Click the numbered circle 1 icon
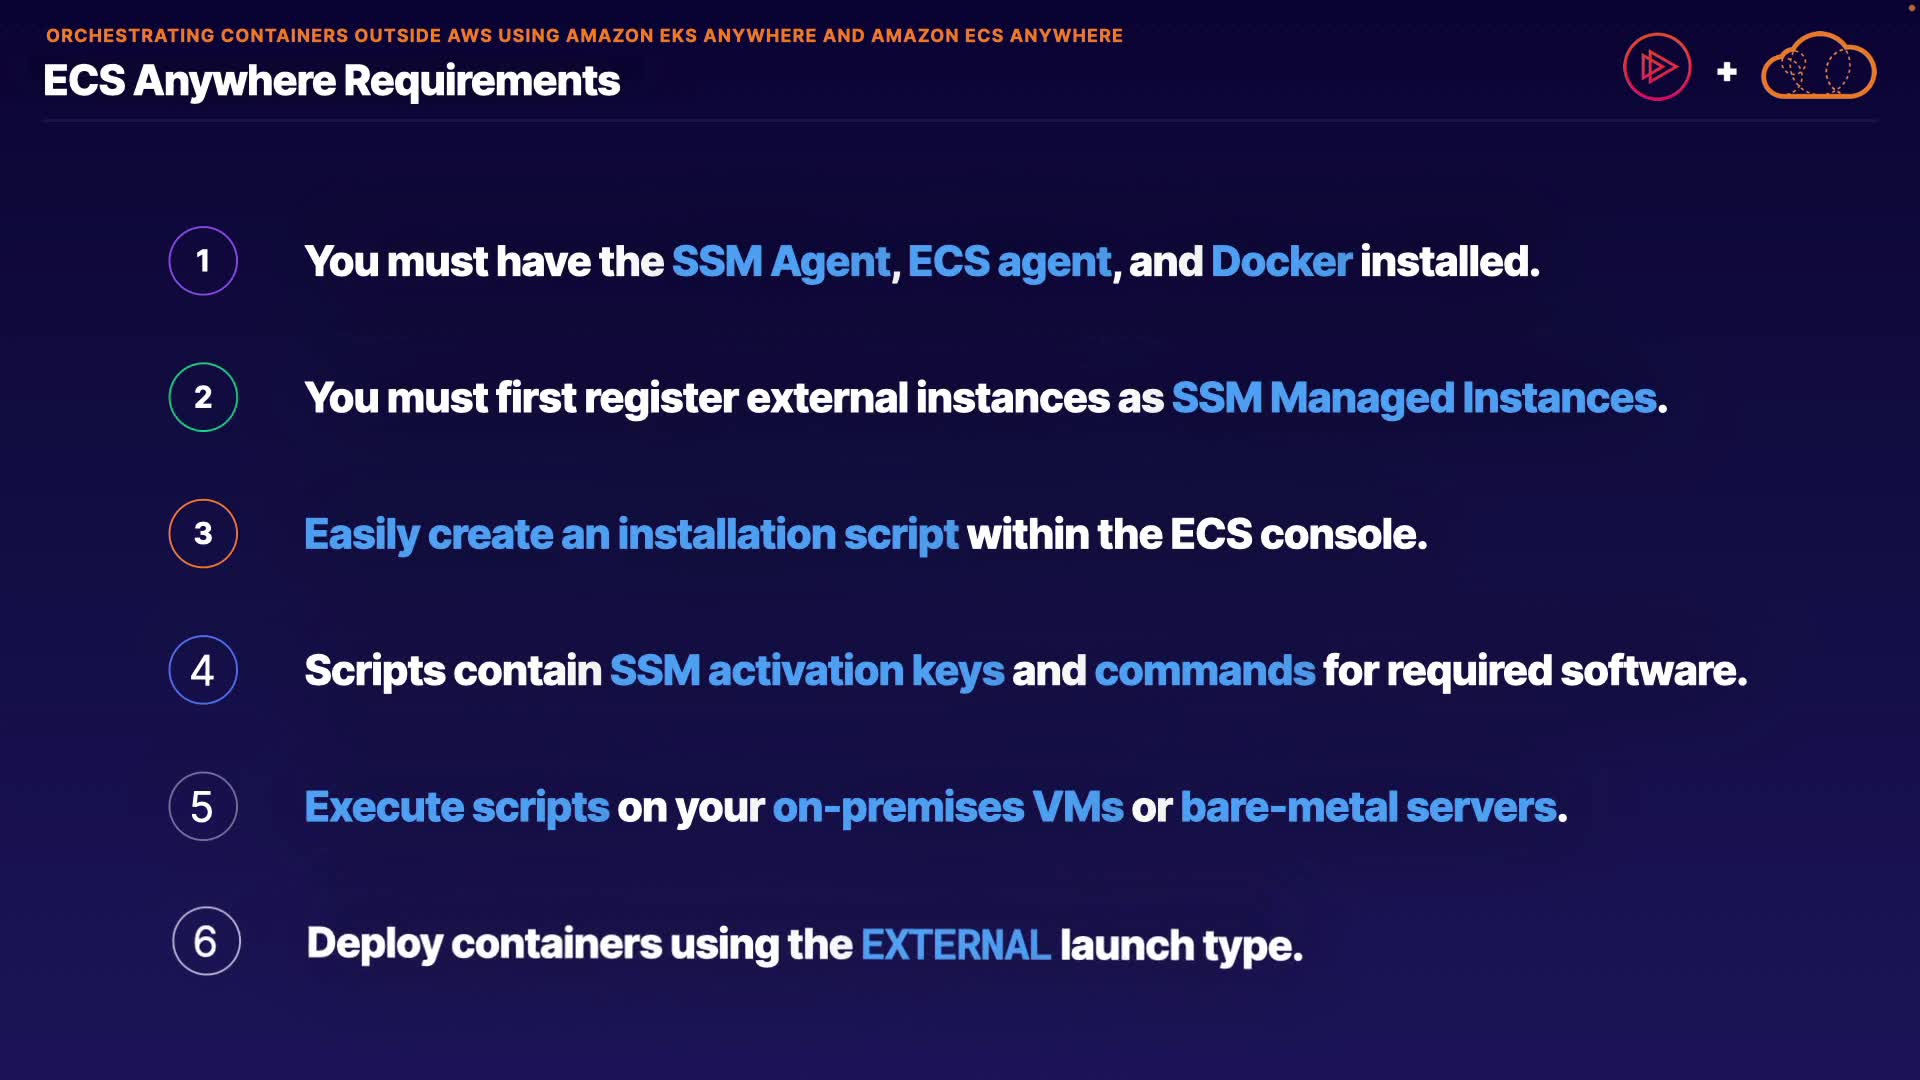The width and height of the screenshot is (1920, 1080). [x=203, y=261]
